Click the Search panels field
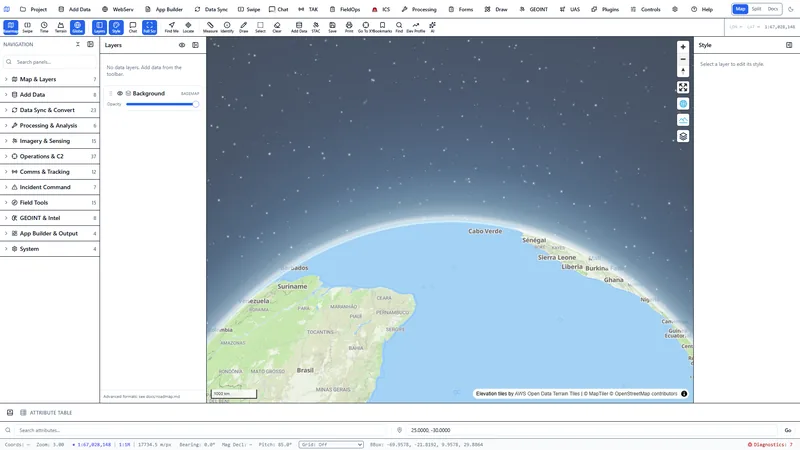Viewport: 800px width, 450px height. tap(49, 62)
